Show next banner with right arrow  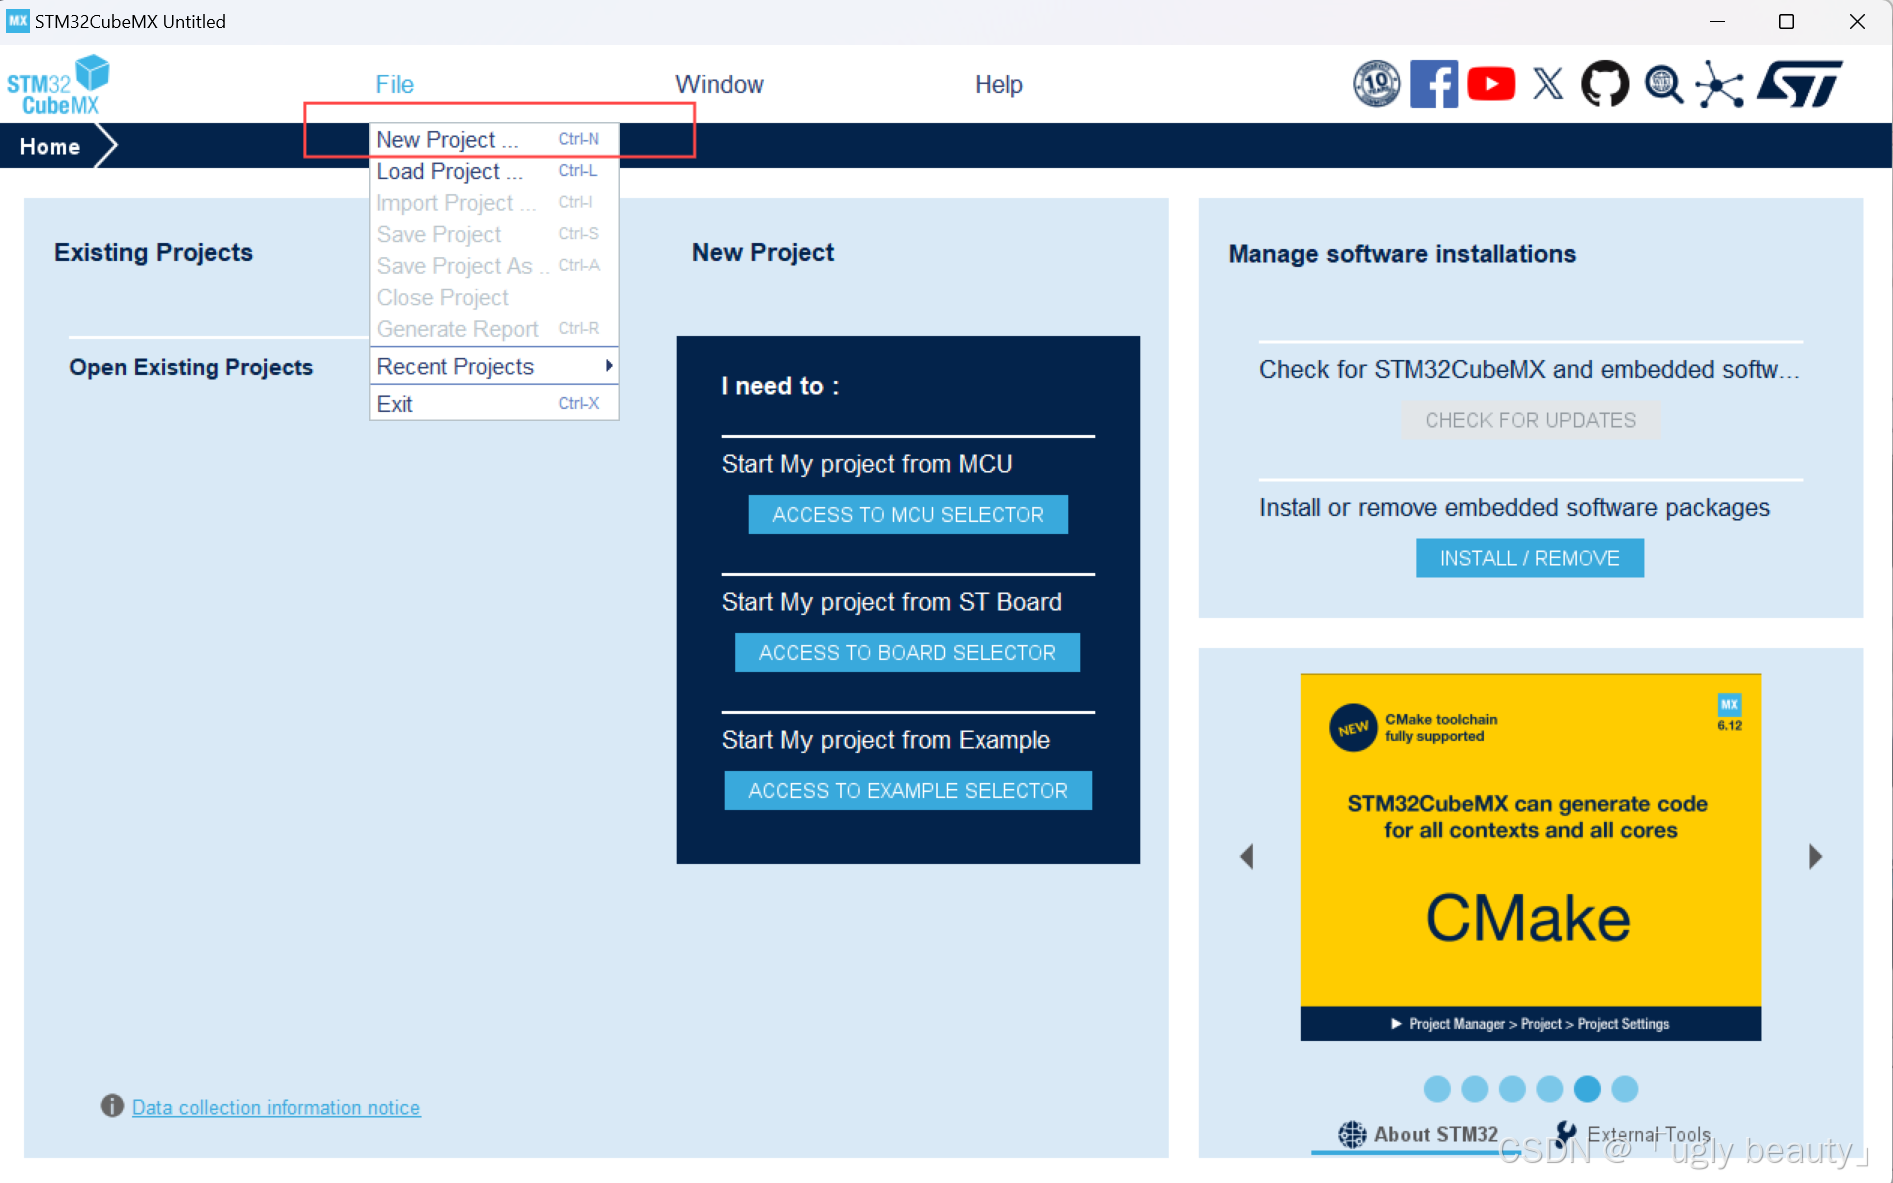[1815, 856]
